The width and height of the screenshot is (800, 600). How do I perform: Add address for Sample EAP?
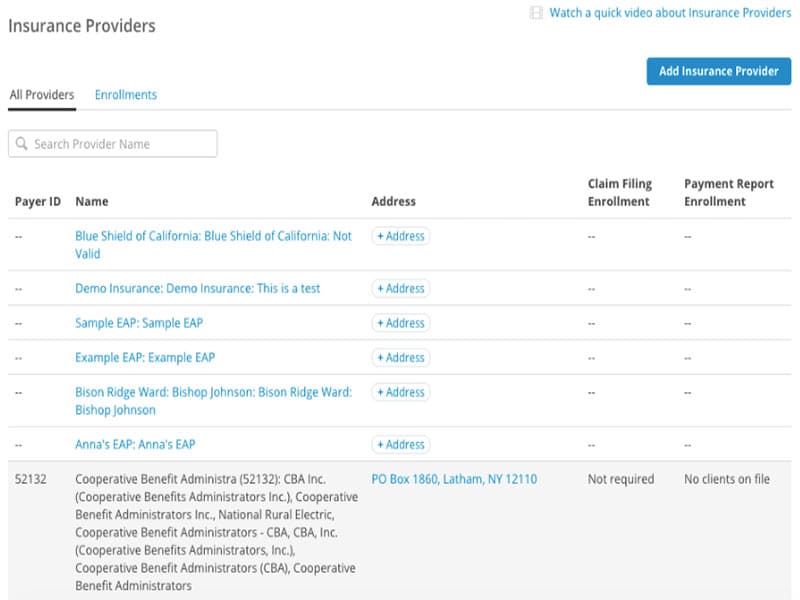[x=400, y=323]
